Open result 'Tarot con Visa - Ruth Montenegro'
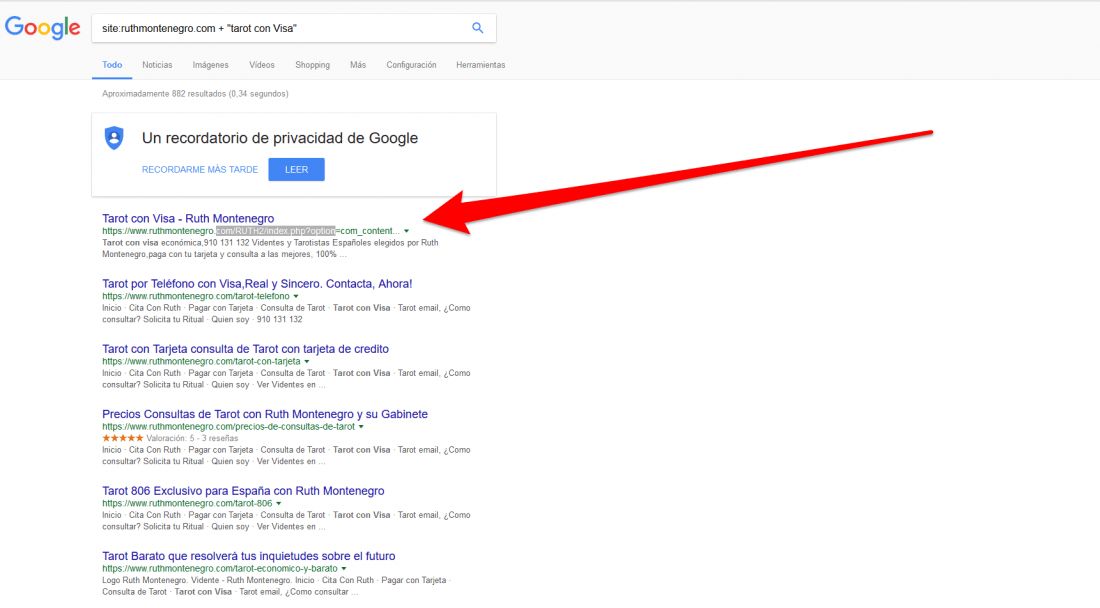Screen dimensions: 1100x608 point(188,218)
